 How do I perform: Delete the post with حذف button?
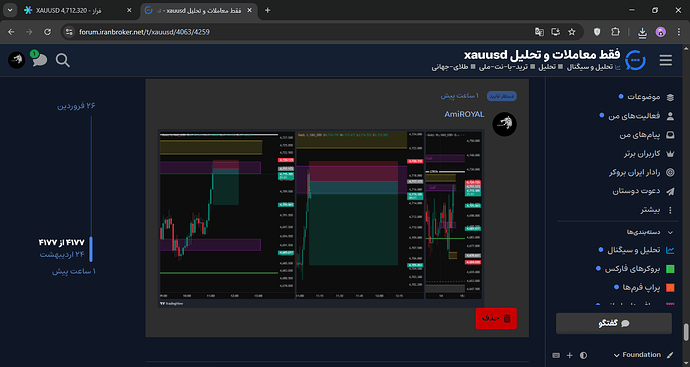(496, 318)
